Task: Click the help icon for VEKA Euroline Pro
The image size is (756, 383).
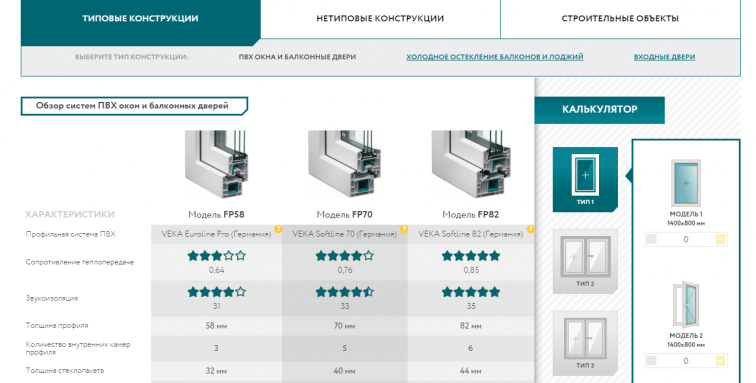Action: 278,229
